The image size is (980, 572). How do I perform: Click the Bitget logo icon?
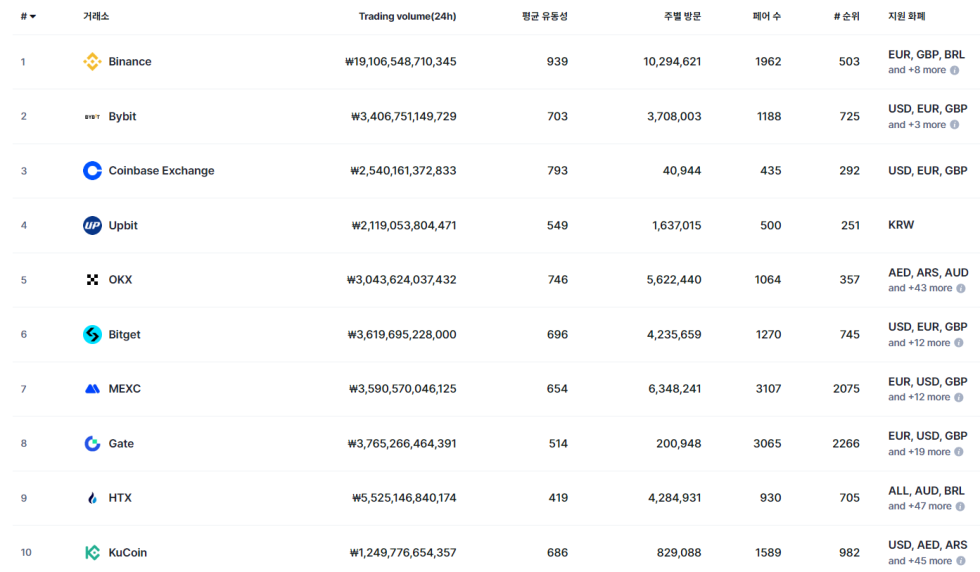pos(92,335)
